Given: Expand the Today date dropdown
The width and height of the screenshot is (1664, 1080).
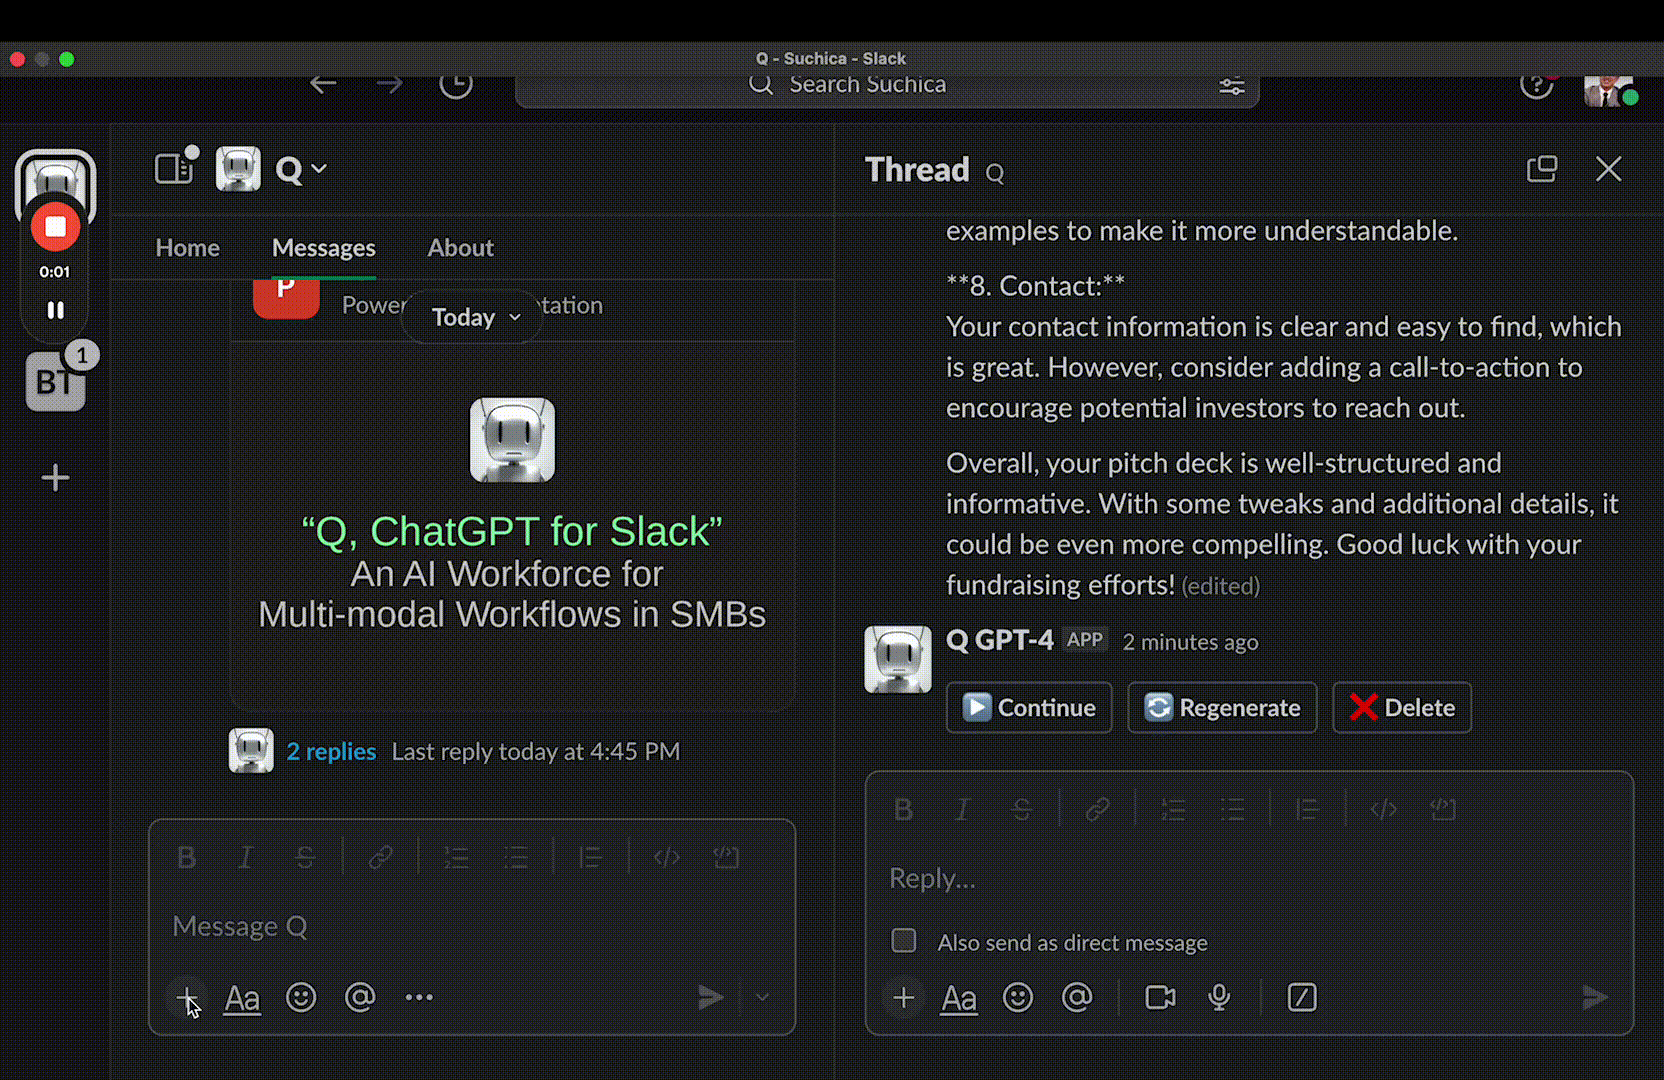Looking at the screenshot, I should click(x=474, y=317).
